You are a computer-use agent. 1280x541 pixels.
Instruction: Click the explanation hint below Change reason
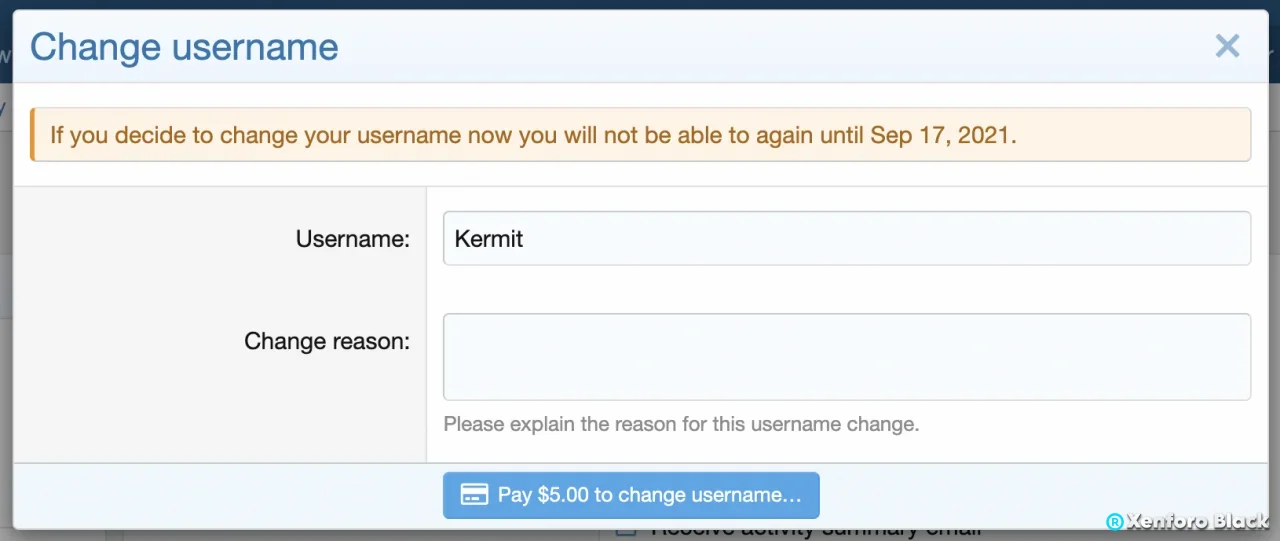tap(681, 424)
